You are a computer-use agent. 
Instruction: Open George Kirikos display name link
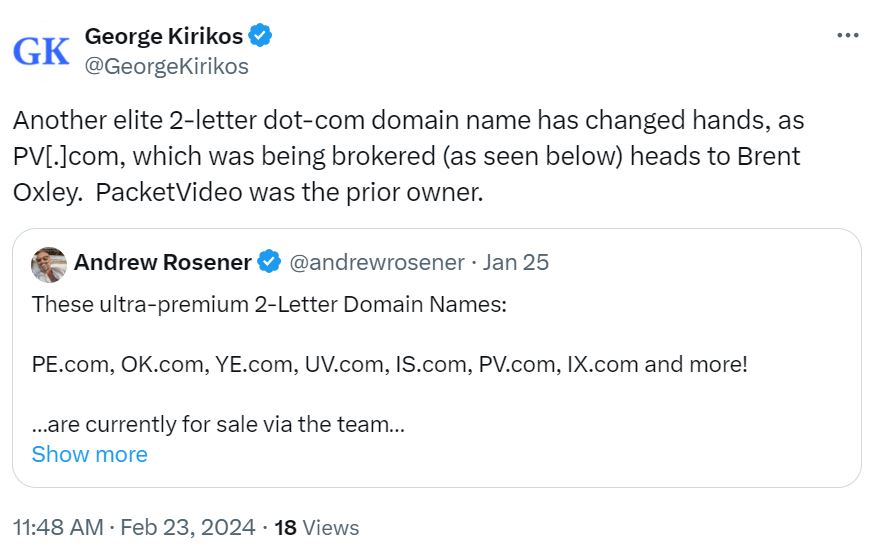pos(164,37)
